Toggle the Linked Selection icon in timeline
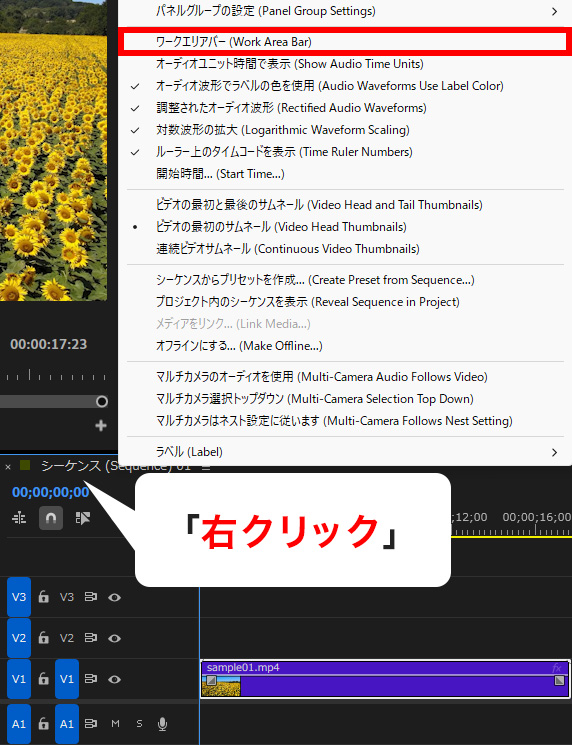 83,518
